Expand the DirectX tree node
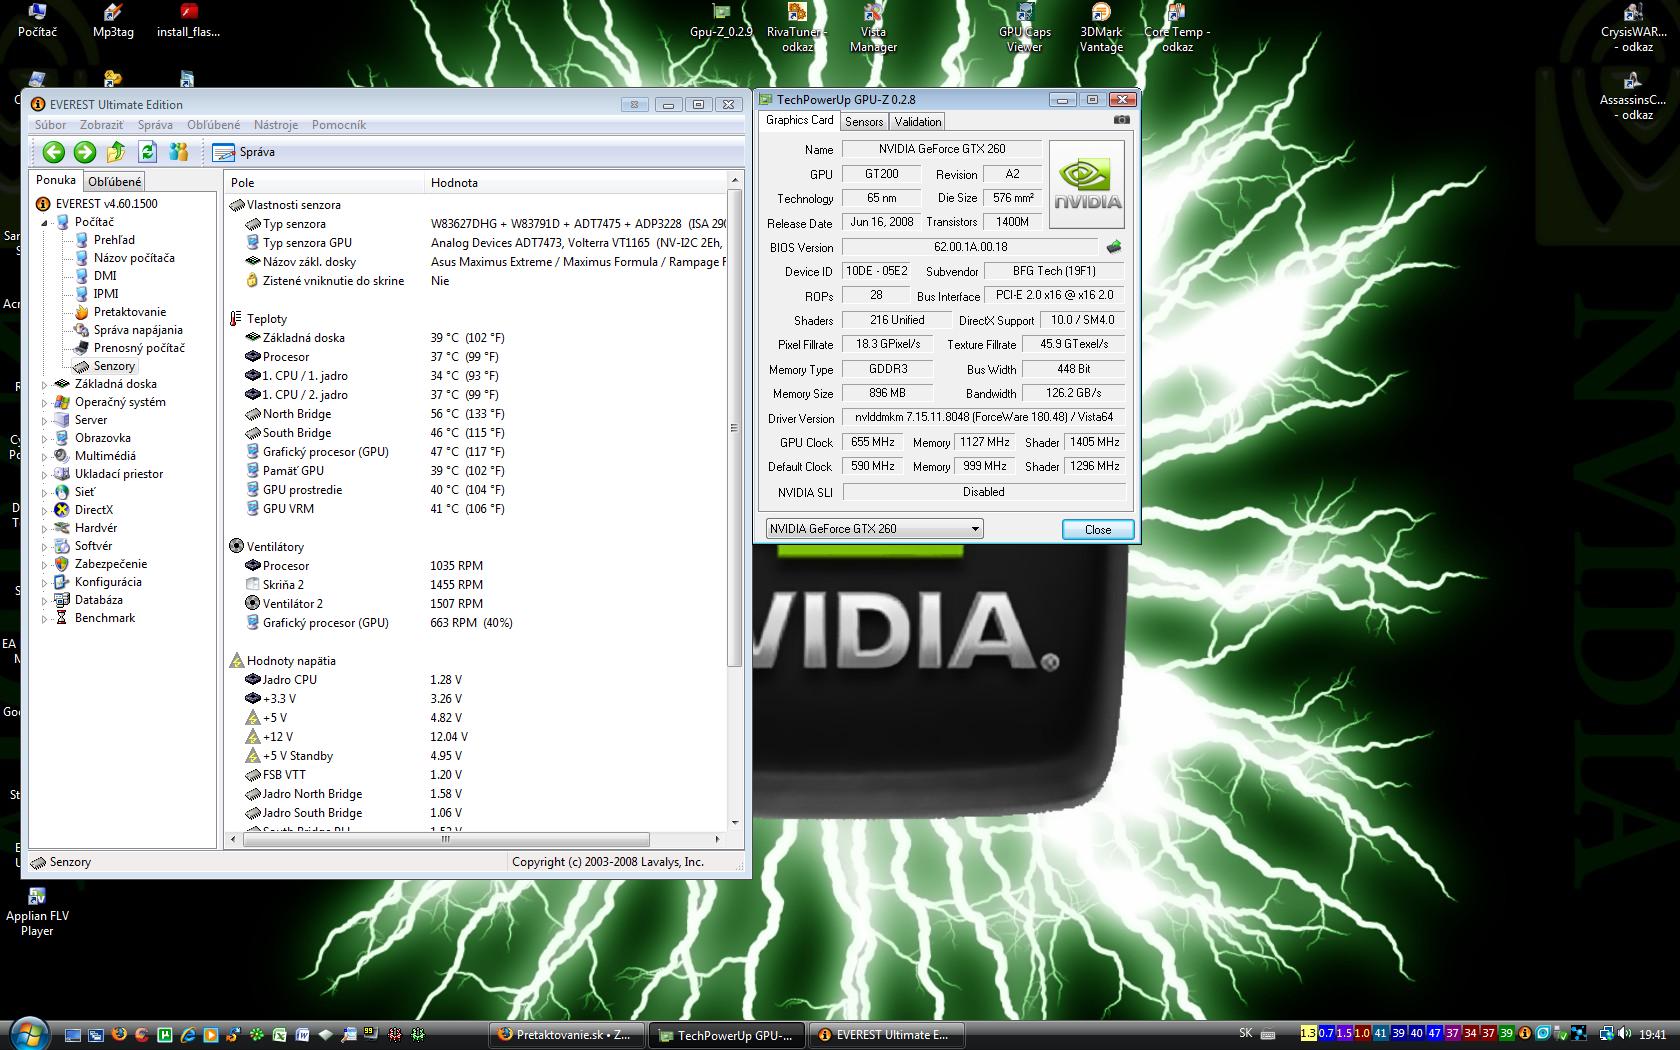 [x=45, y=510]
